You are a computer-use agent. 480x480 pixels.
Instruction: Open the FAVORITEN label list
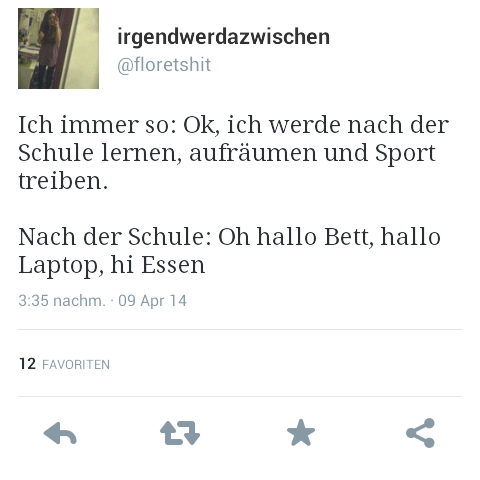click(x=76, y=364)
